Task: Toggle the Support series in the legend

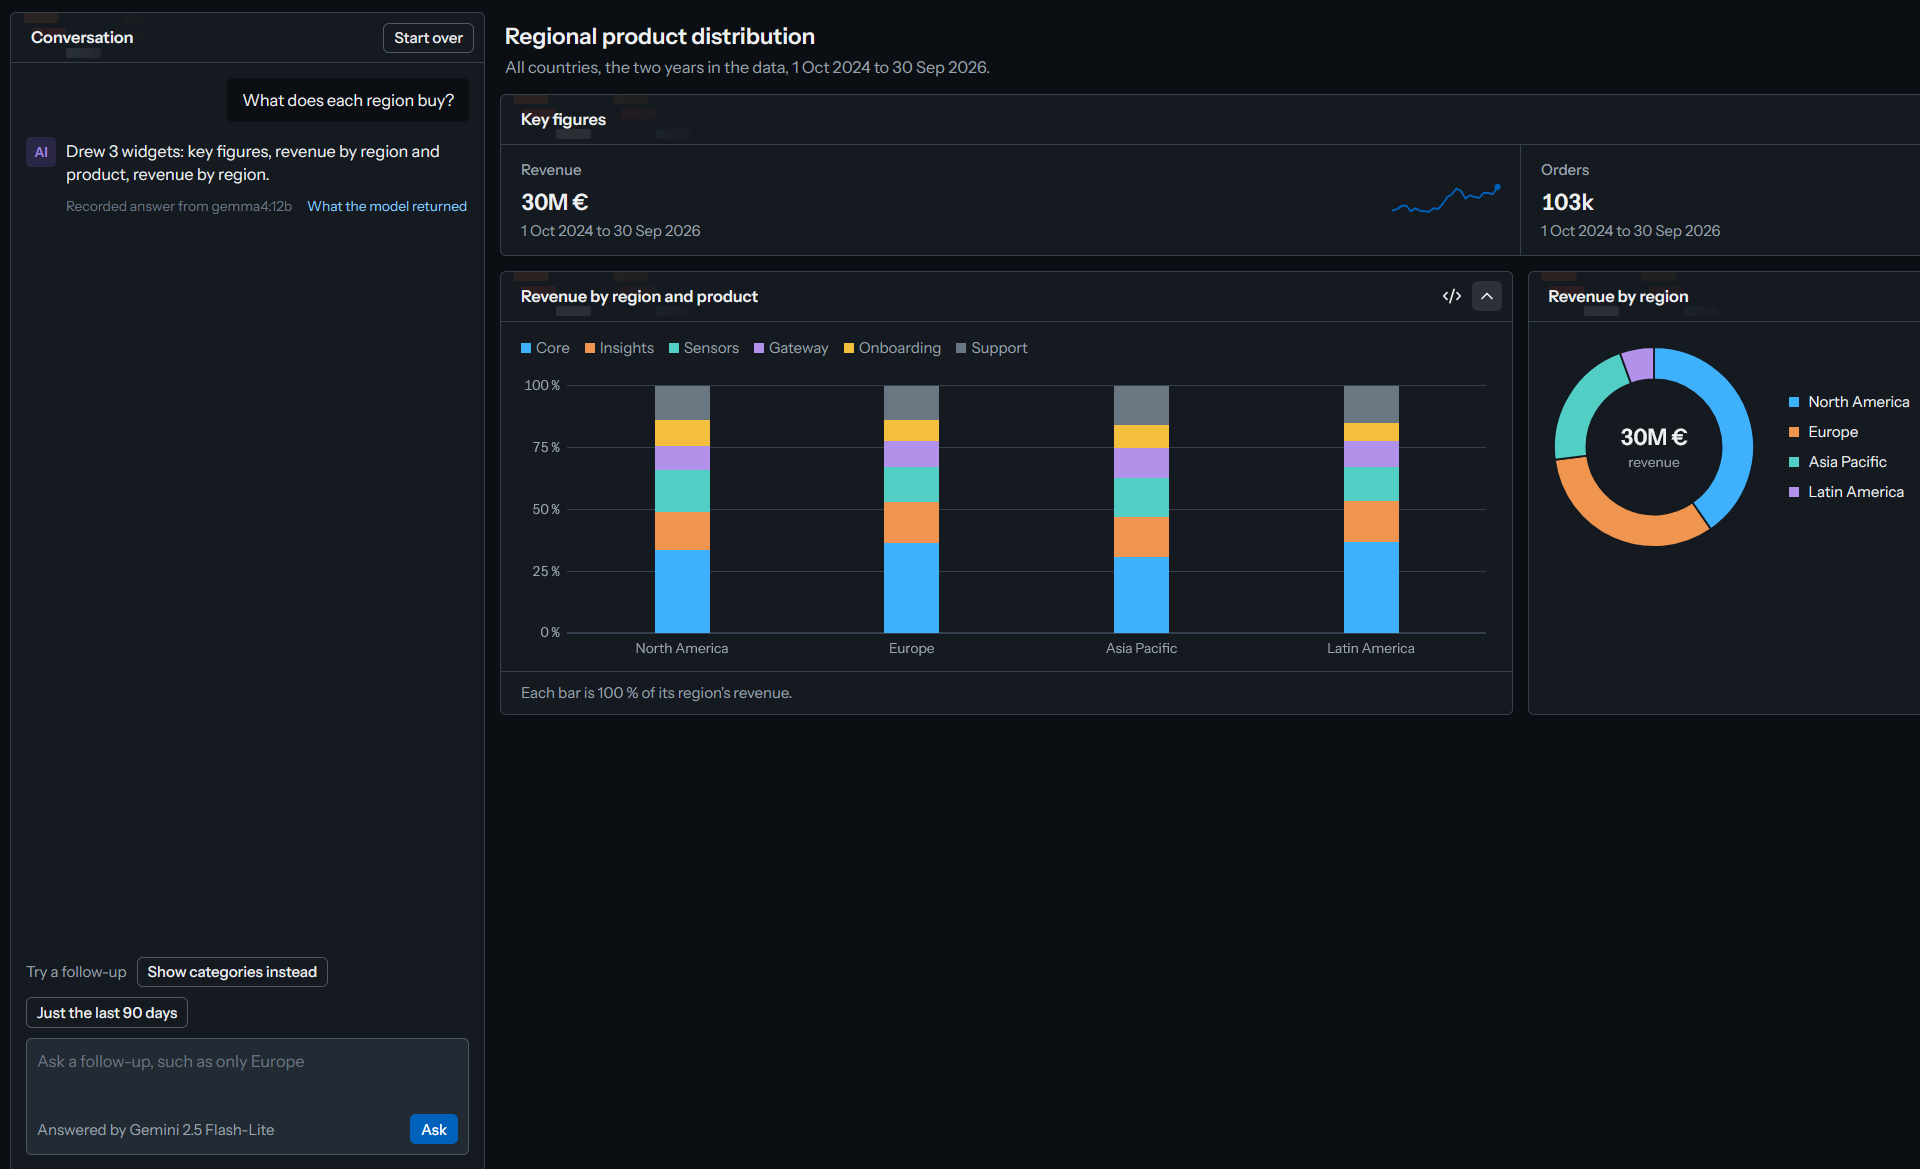Action: click(991, 348)
